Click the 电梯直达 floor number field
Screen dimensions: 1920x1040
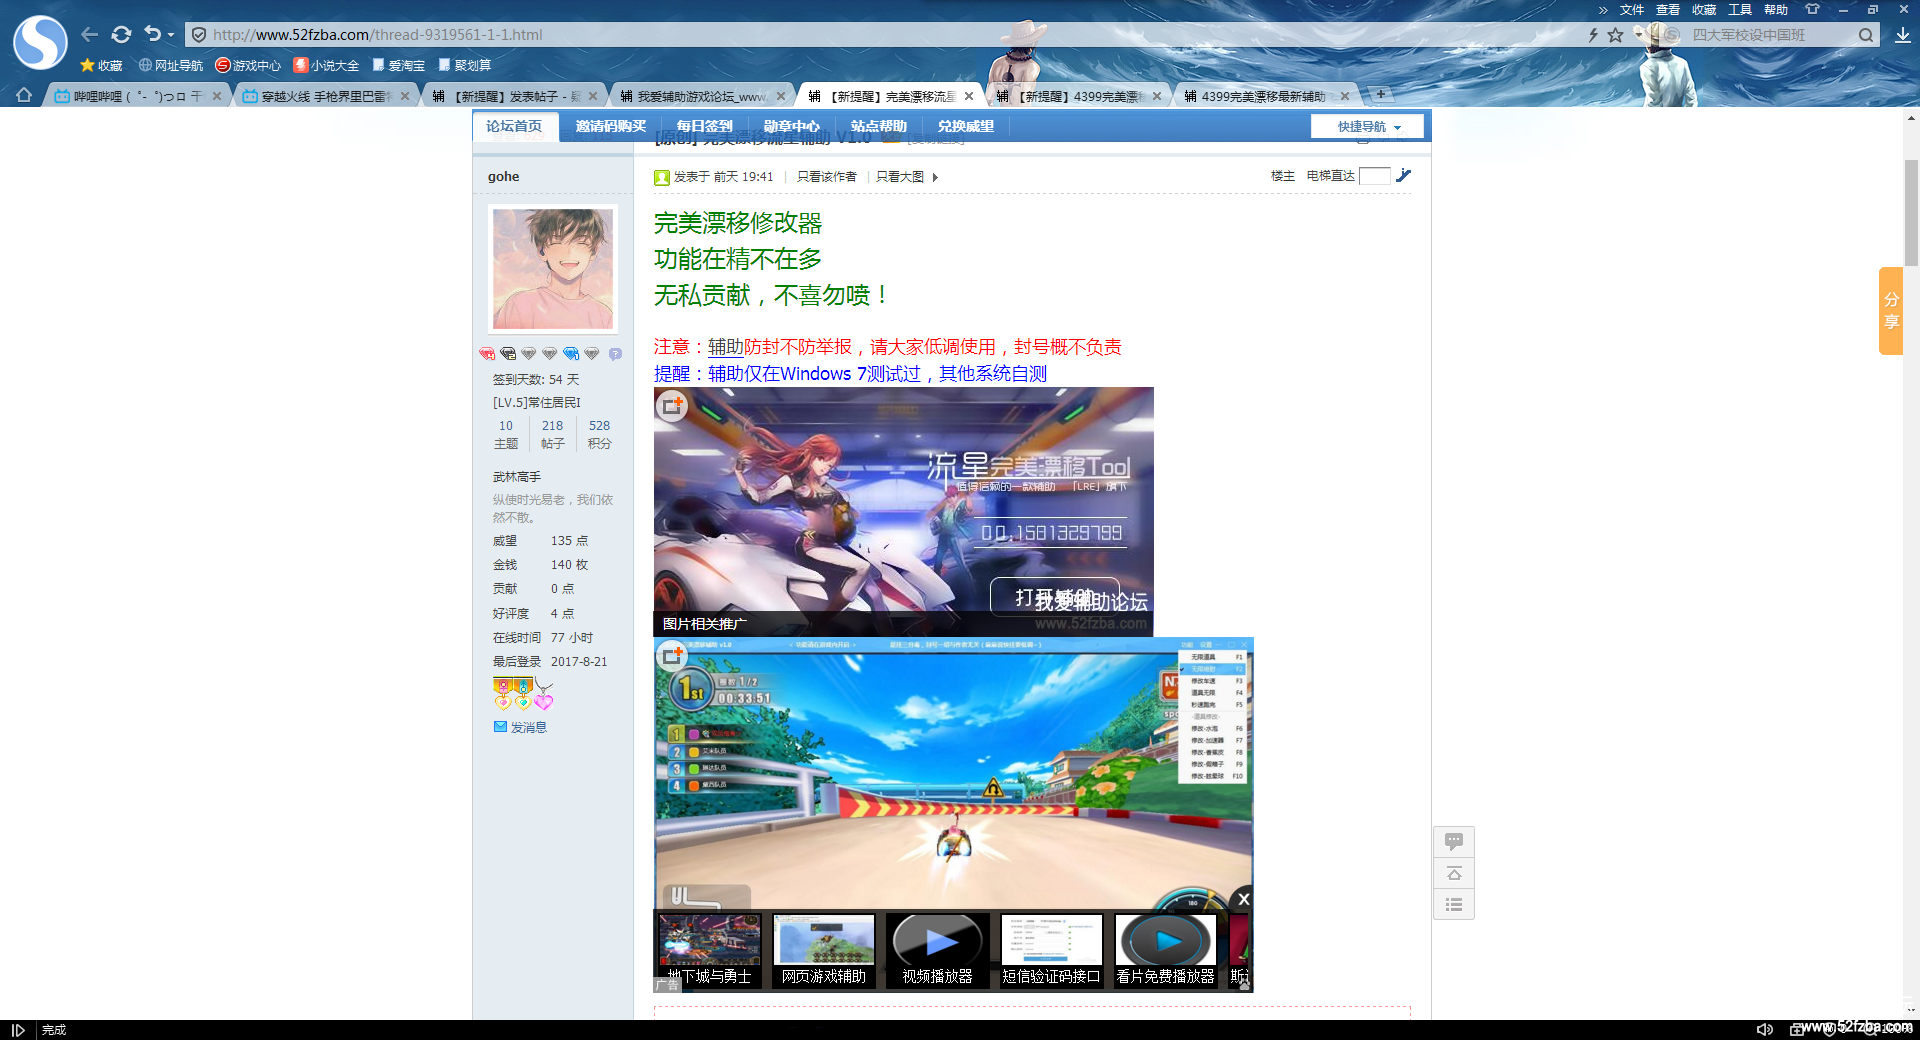1375,176
